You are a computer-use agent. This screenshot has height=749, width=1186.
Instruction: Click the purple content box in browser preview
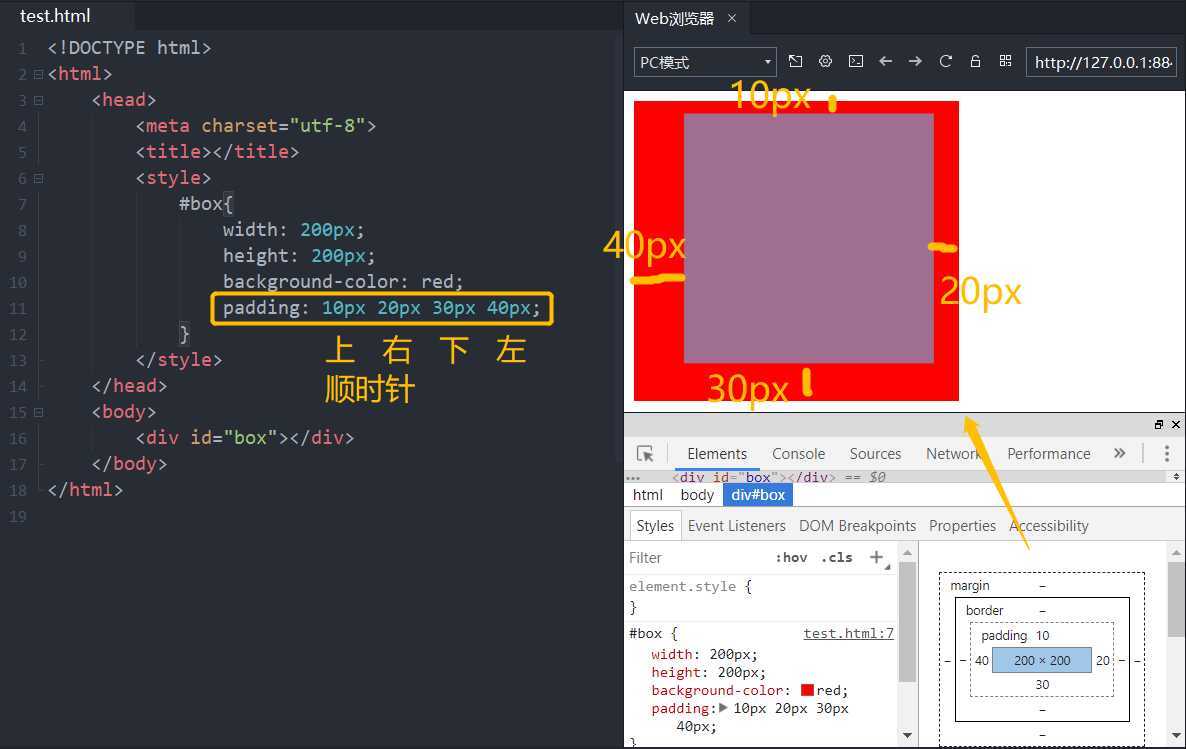click(809, 238)
